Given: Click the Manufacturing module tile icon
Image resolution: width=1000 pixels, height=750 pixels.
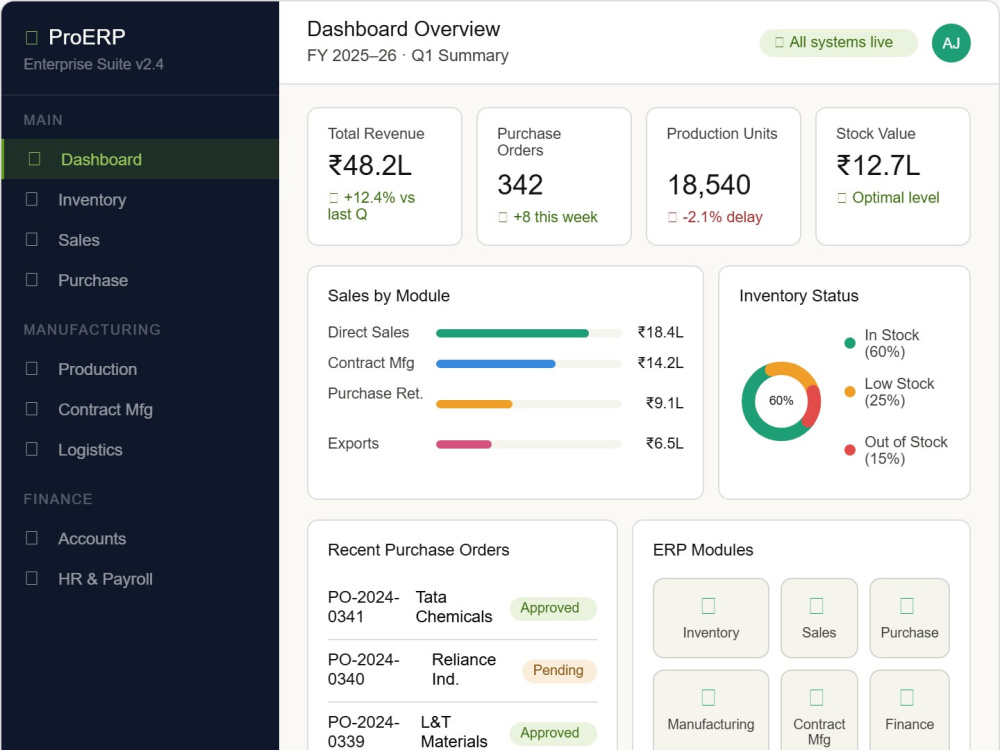Looking at the screenshot, I should 708,697.
